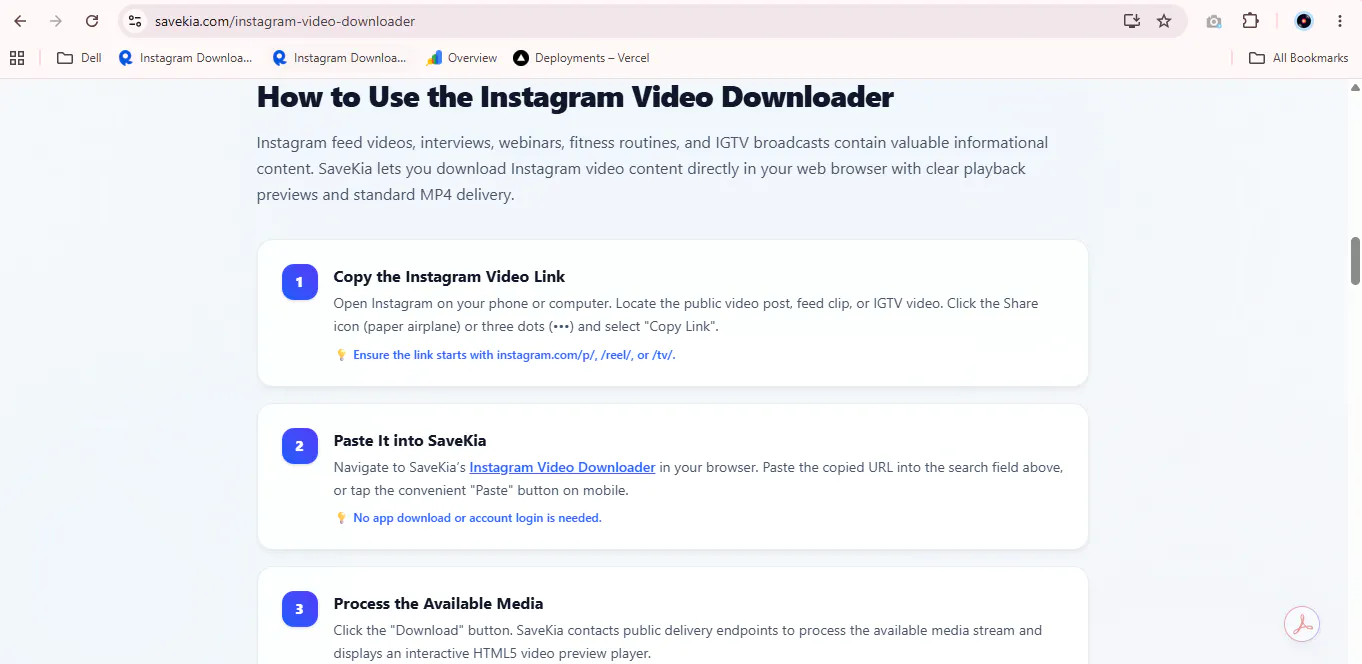Reload the page with the refresh icon

tap(92, 21)
